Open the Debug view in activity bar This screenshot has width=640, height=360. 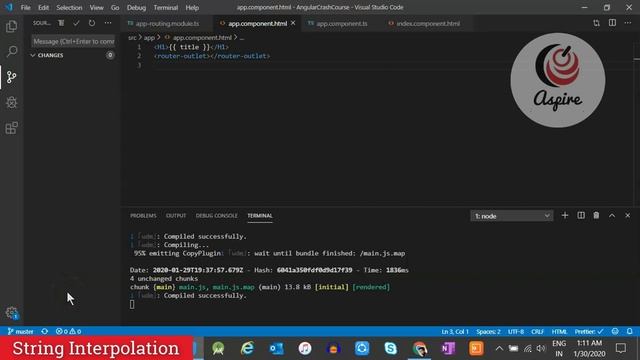(x=11, y=102)
